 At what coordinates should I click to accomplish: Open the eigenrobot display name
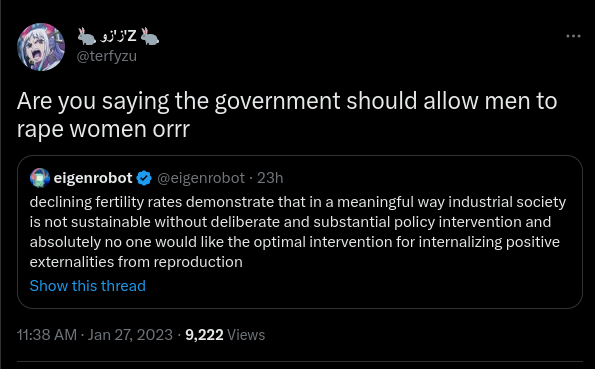click(x=93, y=178)
